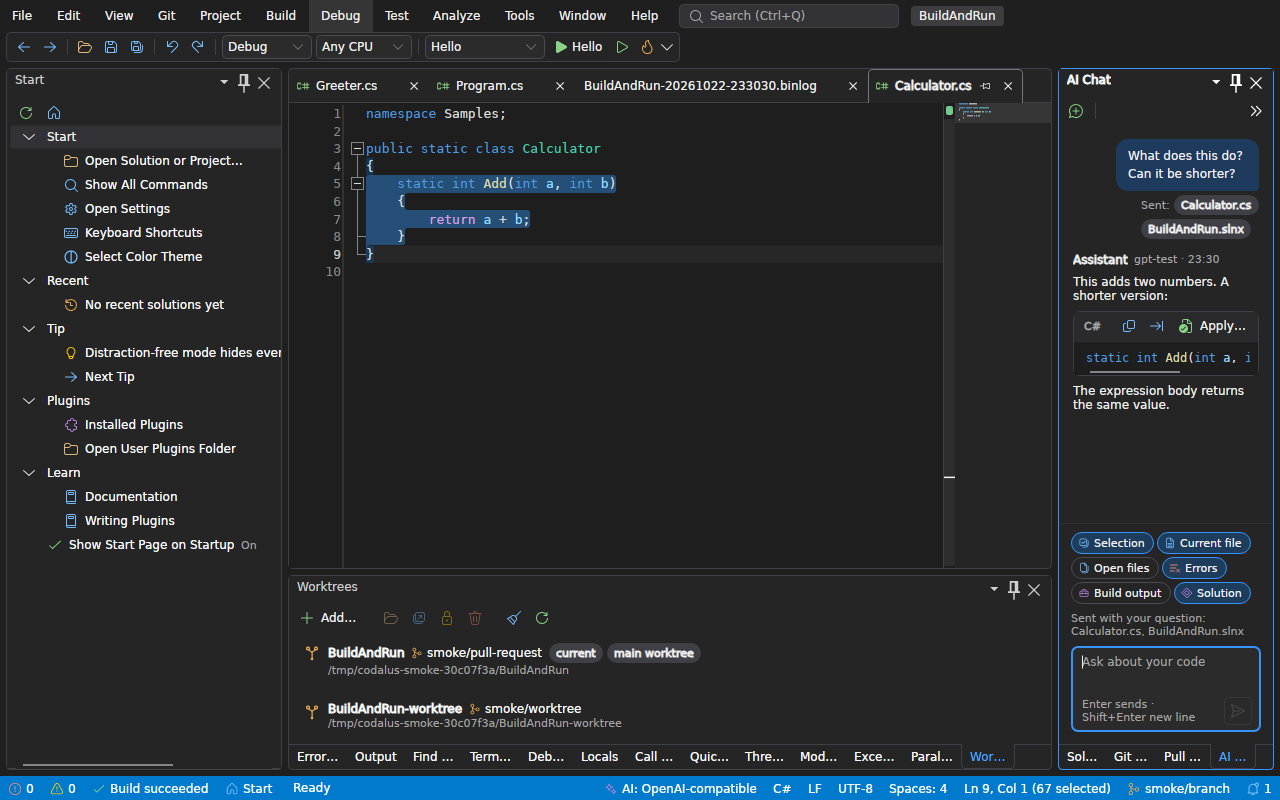Save the current file using the toolbar disk icon
Screen dimensions: 1280x800
pyautogui.click(x=111, y=47)
